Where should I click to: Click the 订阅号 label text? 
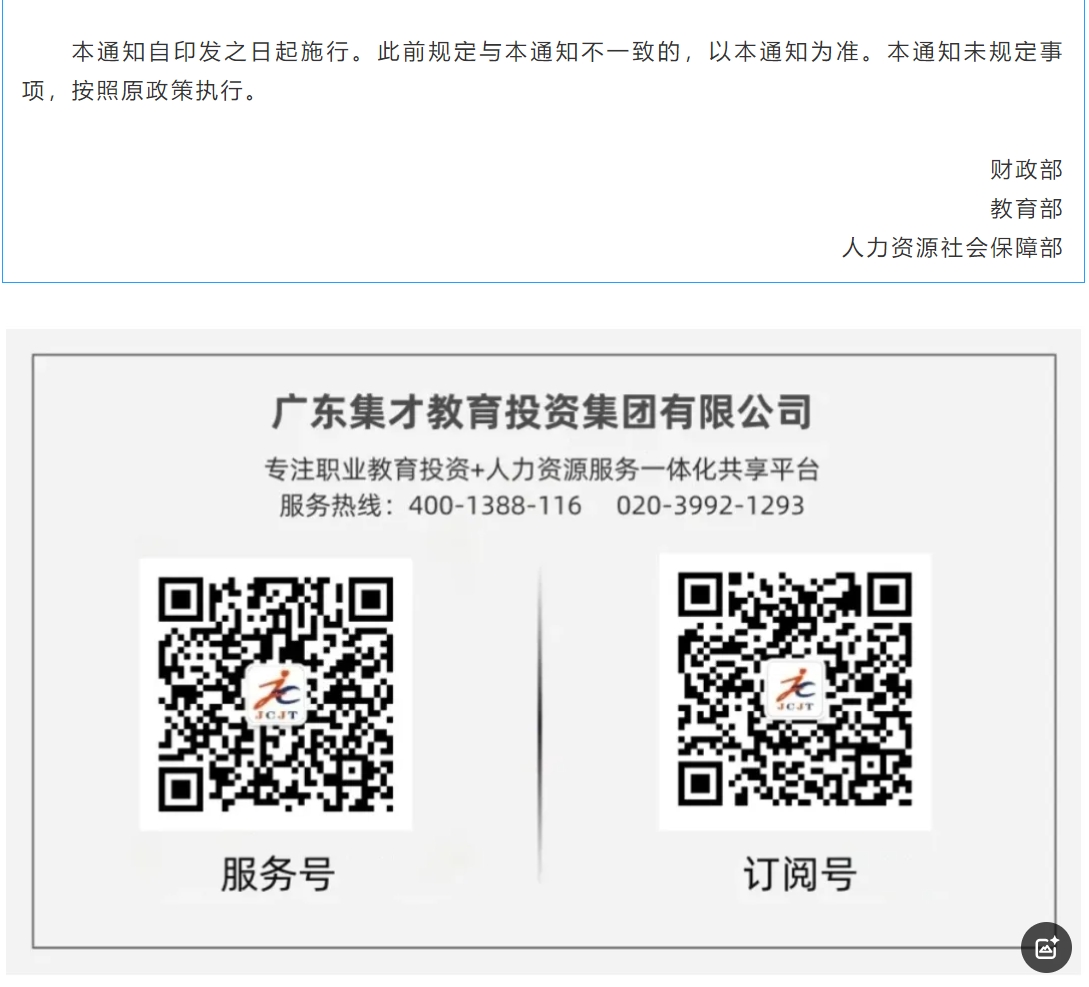pyautogui.click(x=799, y=874)
